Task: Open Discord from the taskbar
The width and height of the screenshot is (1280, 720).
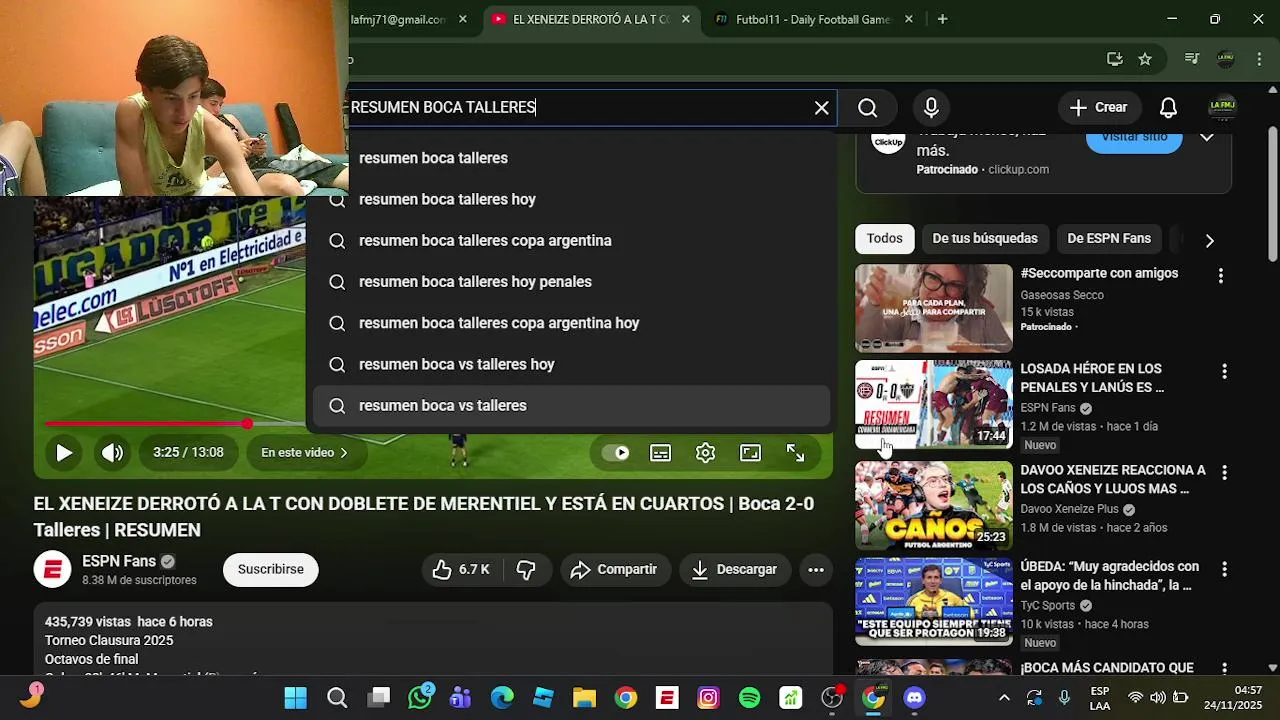Action: pyautogui.click(x=914, y=698)
